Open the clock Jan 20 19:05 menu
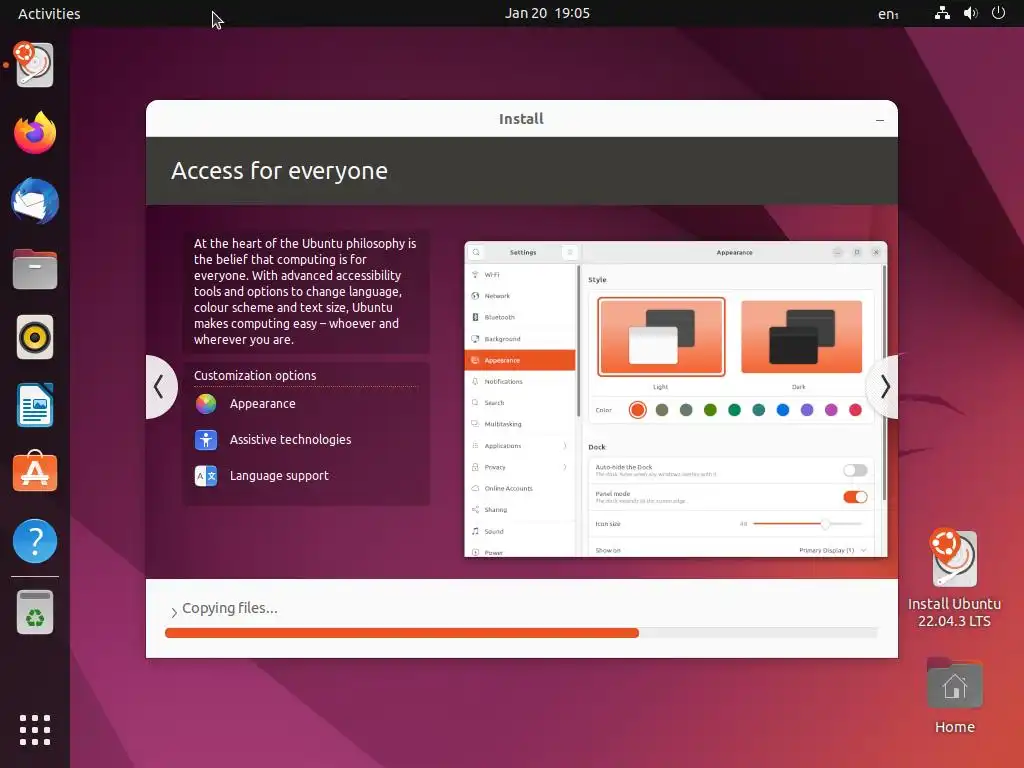 click(547, 13)
